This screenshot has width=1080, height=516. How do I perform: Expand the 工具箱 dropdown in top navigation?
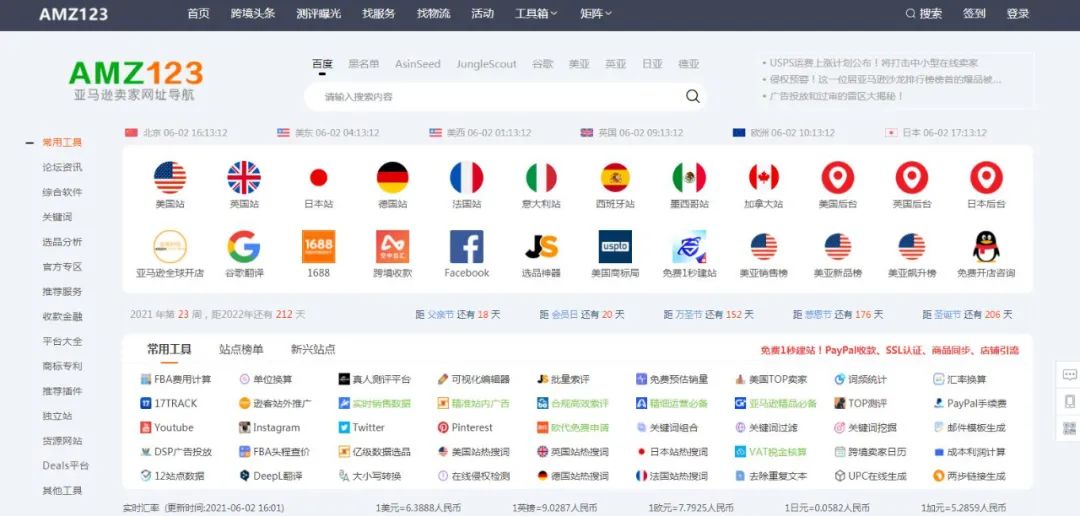[x=536, y=13]
